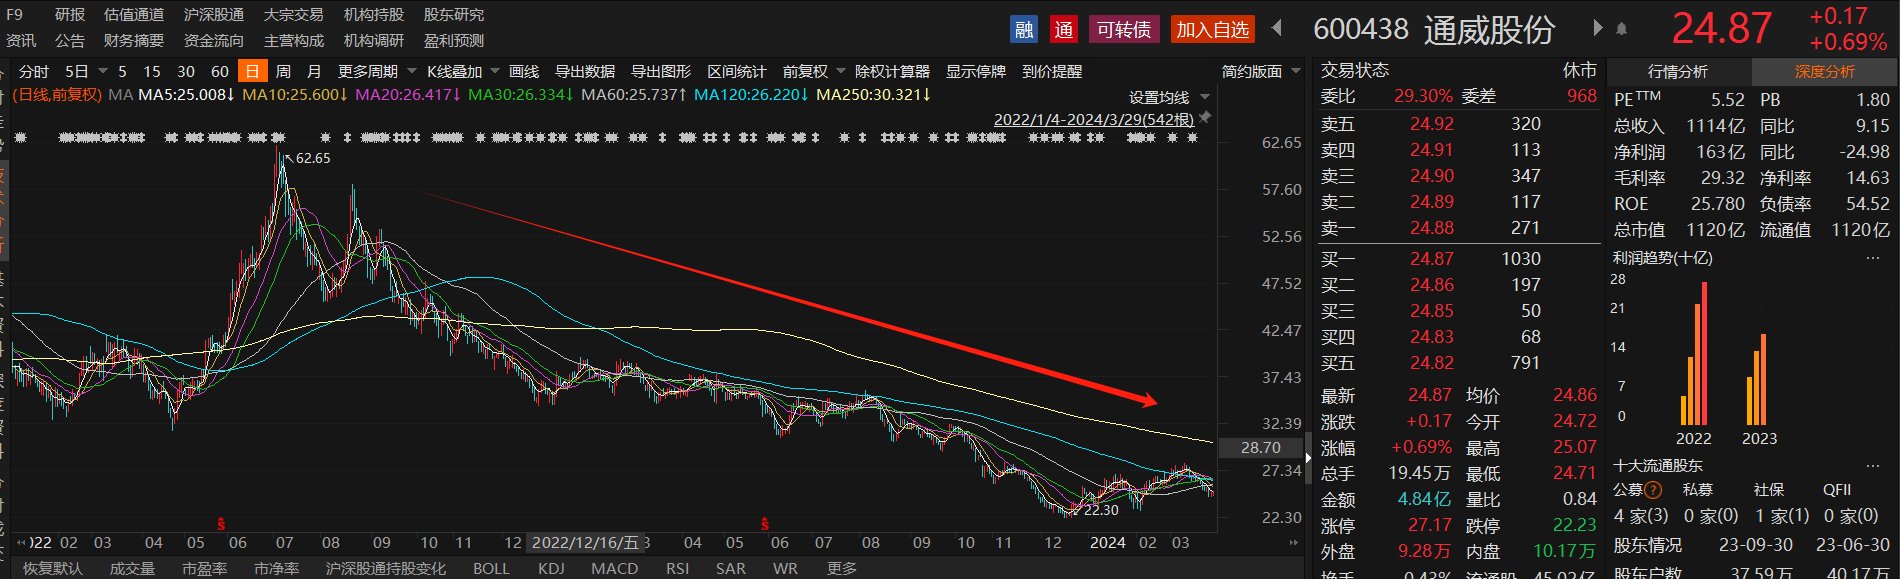Open the 前复权 adjustment dropdown
This screenshot has width=1900, height=579.
pos(813,72)
